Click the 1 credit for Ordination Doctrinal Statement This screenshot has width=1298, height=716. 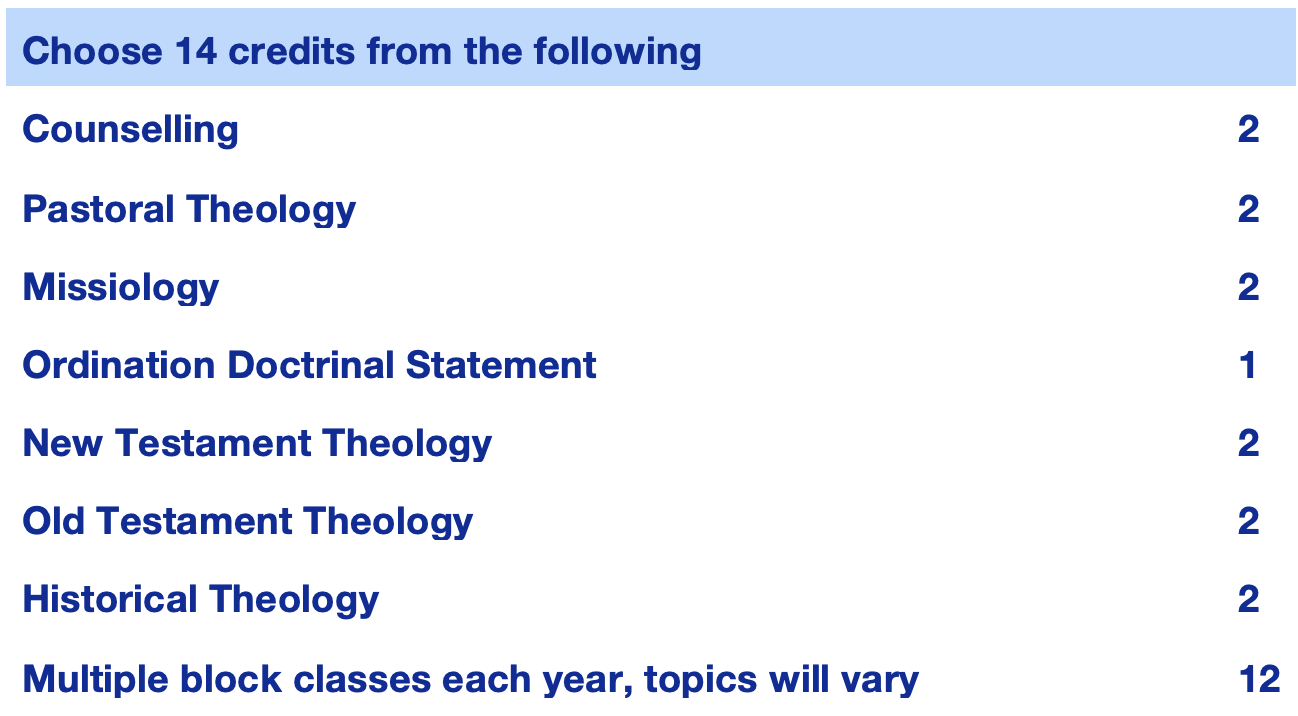[x=1248, y=365]
